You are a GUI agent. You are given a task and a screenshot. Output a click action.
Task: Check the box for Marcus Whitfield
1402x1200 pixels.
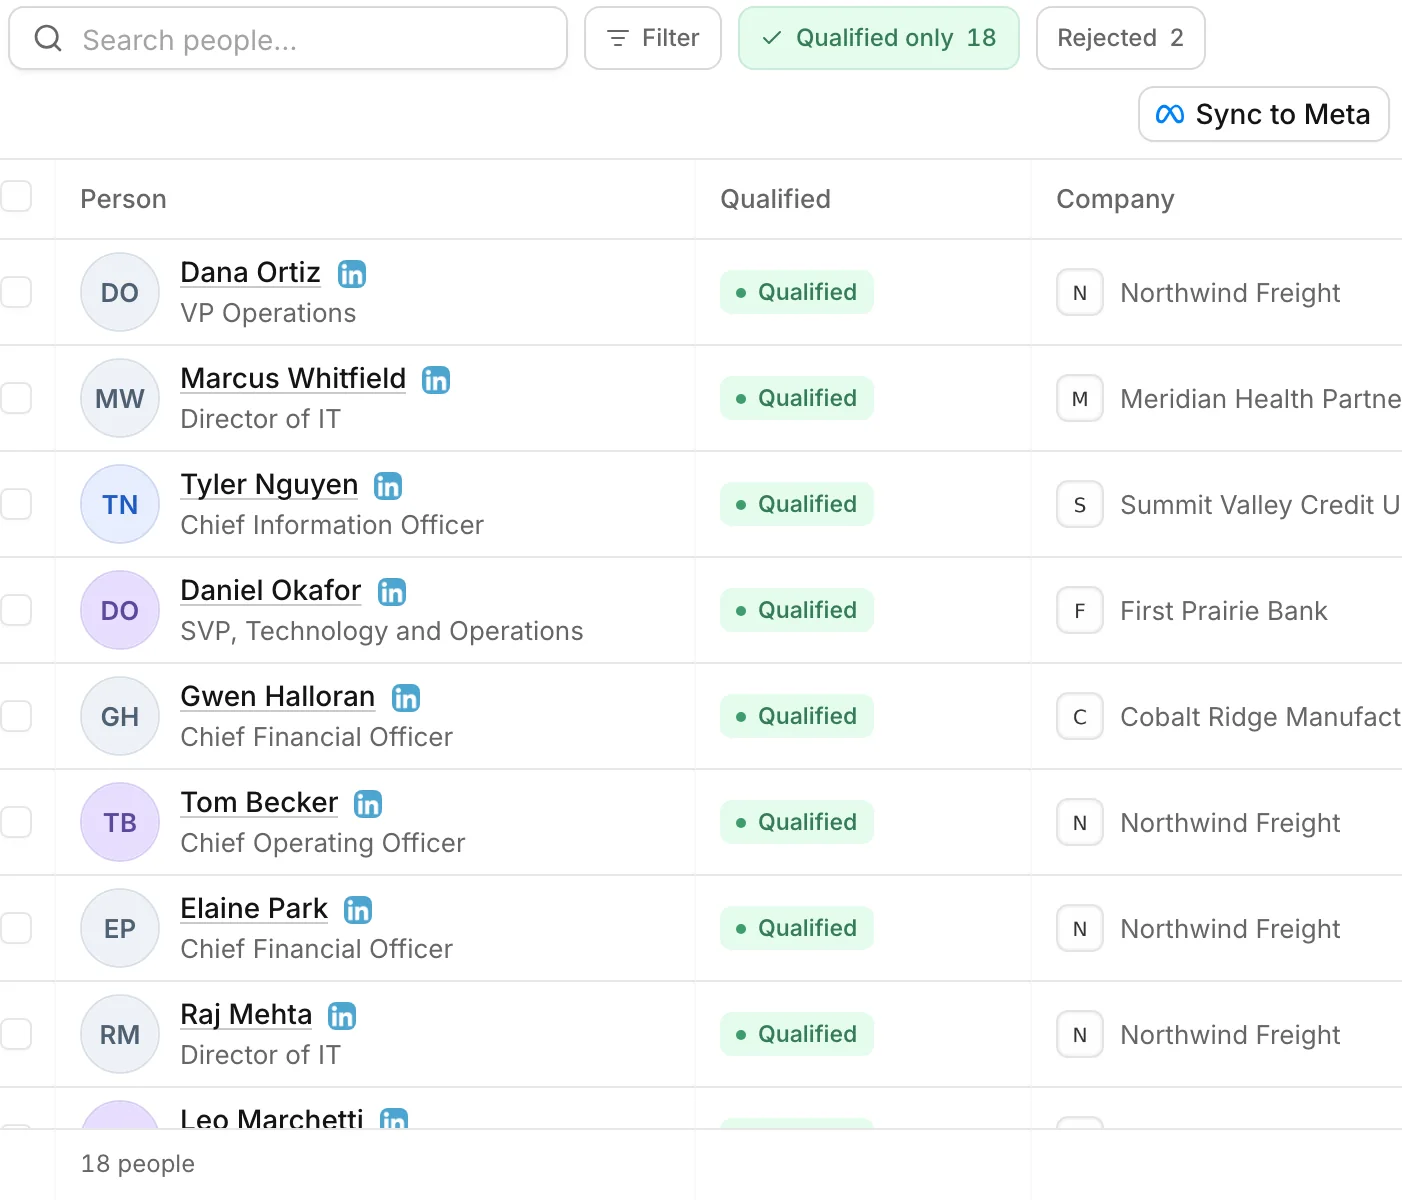pos(15,398)
